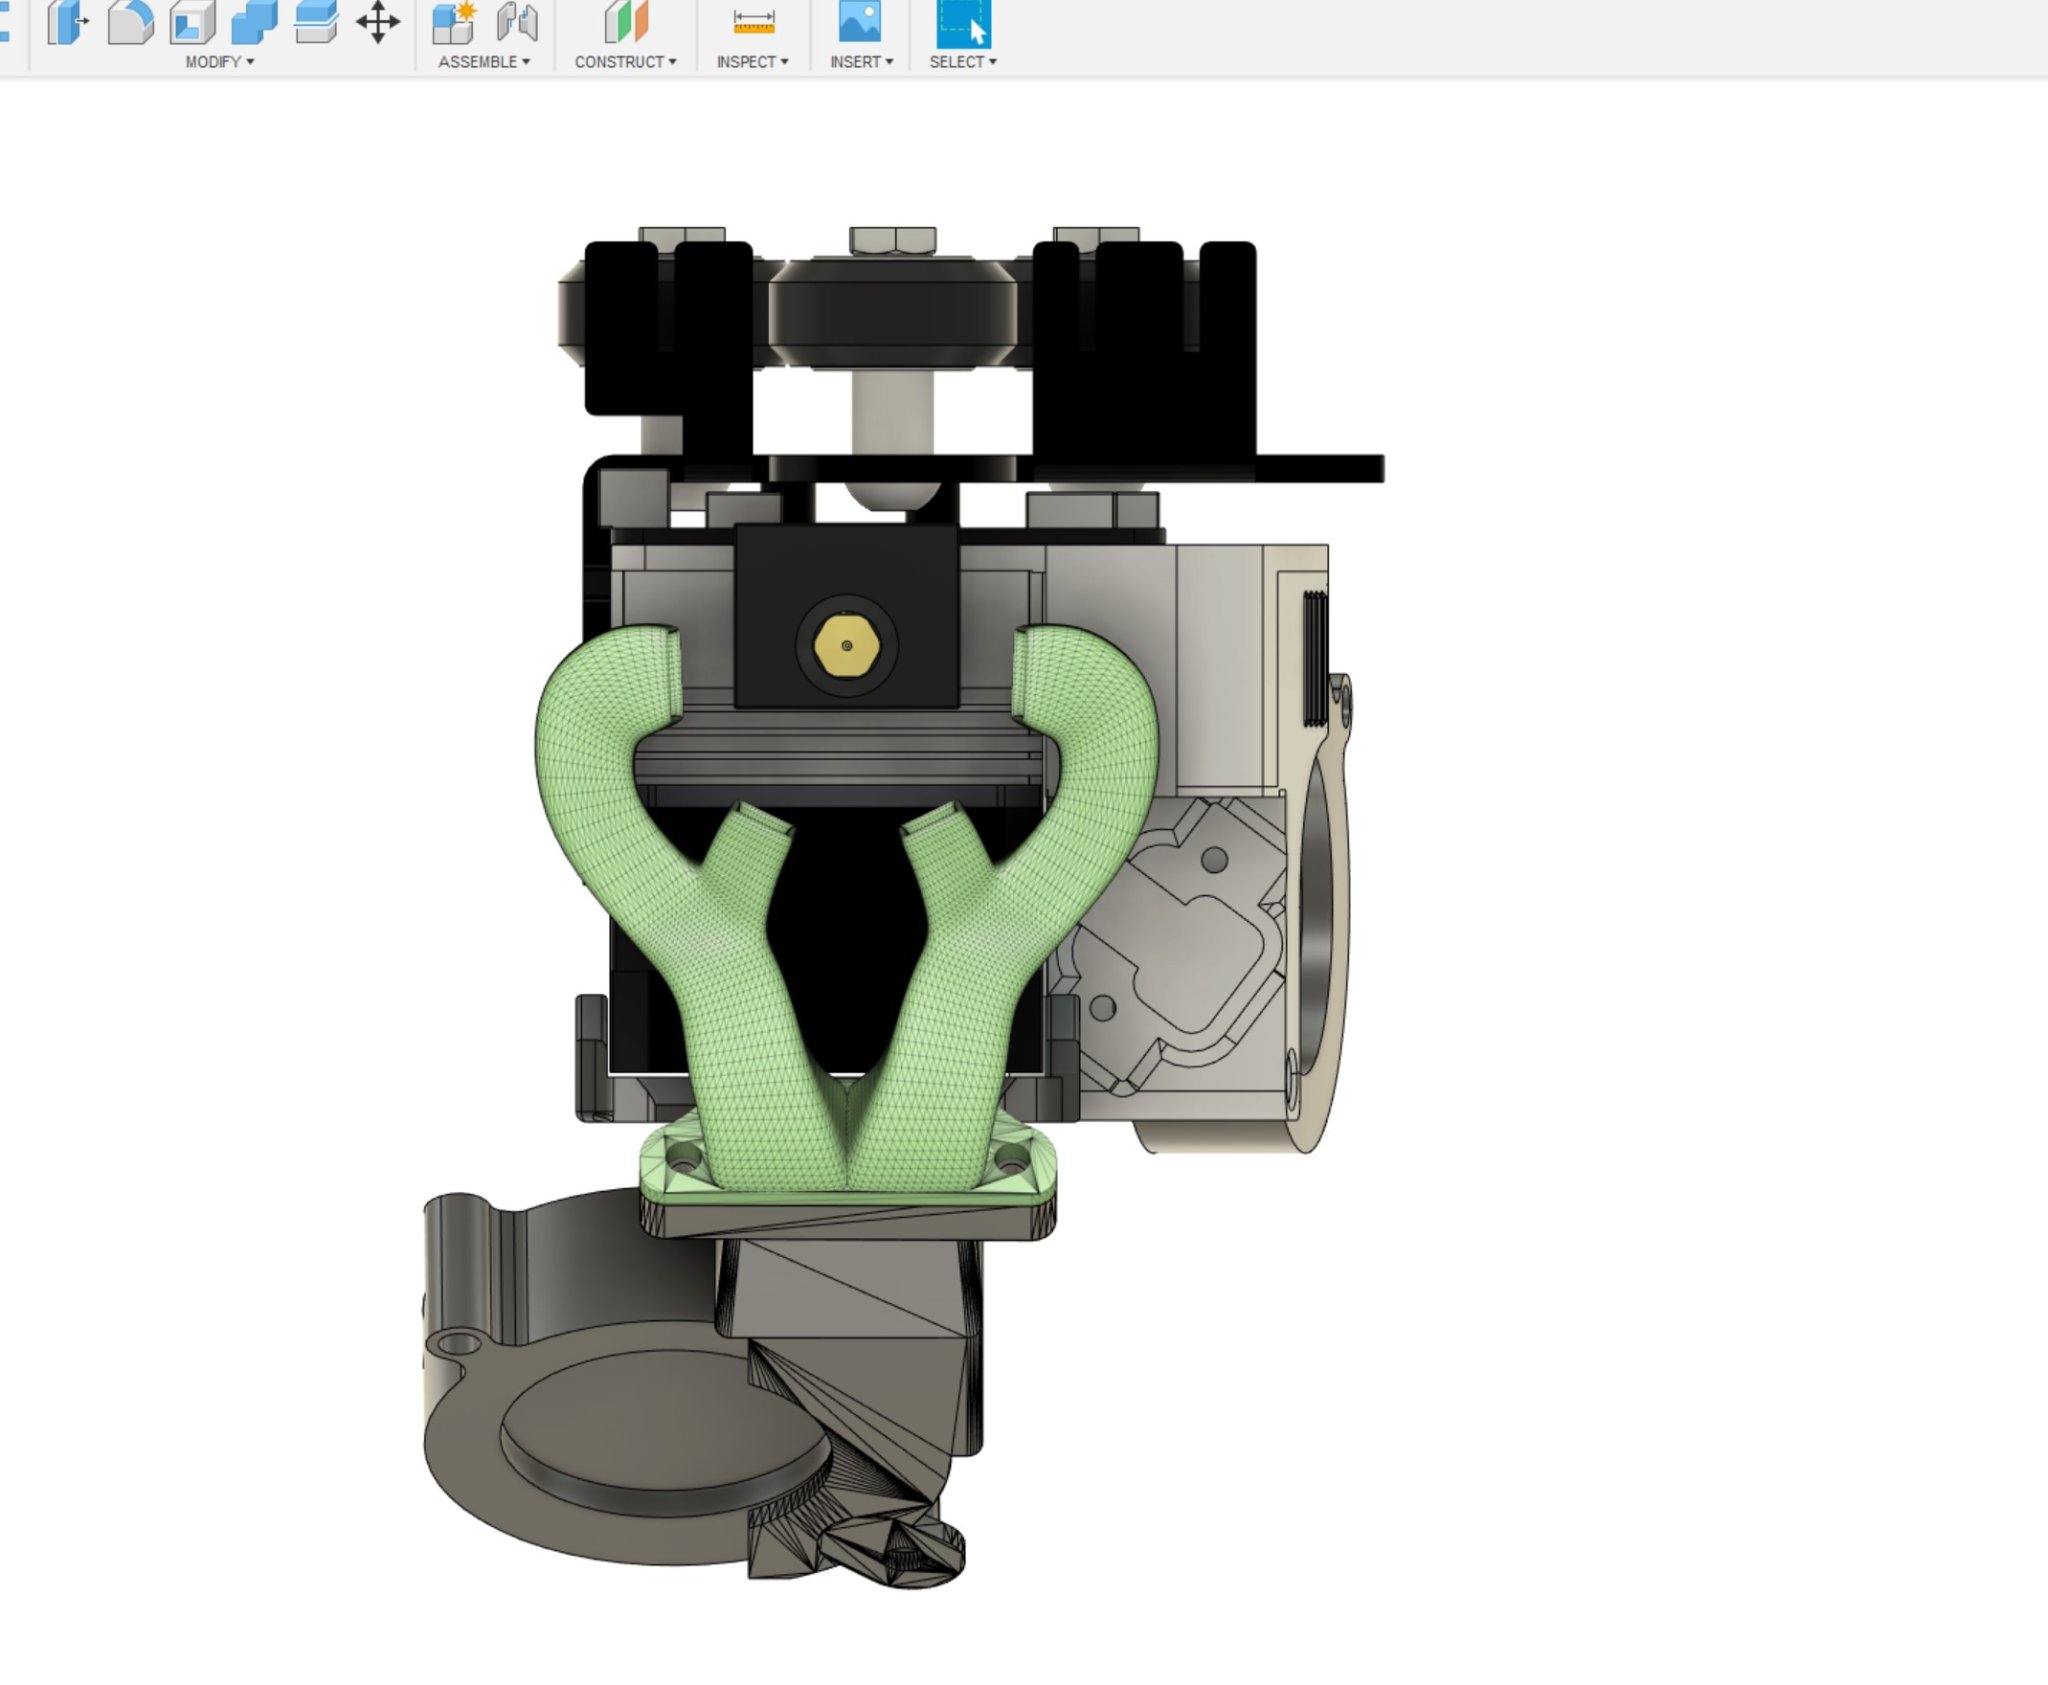Expand the INSERT dropdown menu
2048x1685 pixels.
[861, 62]
